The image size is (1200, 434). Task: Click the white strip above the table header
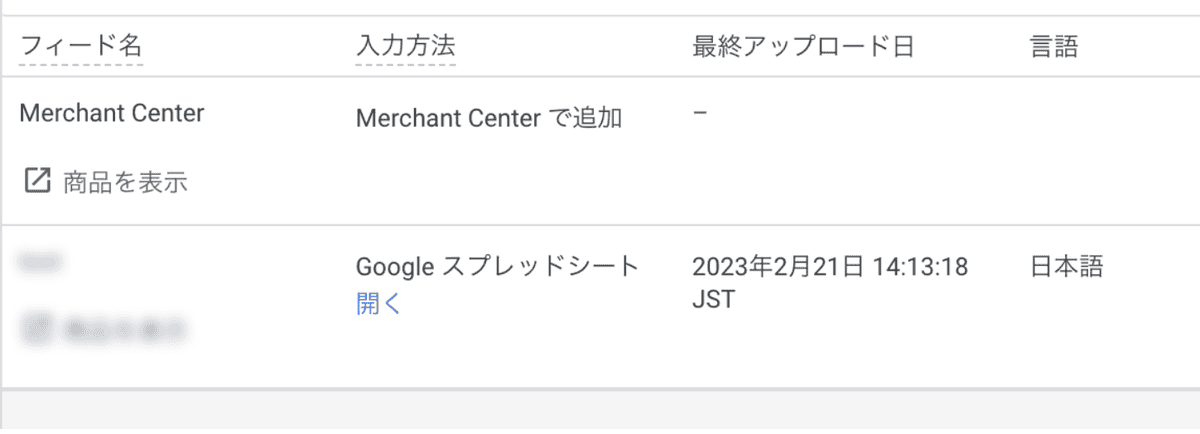click(x=600, y=6)
